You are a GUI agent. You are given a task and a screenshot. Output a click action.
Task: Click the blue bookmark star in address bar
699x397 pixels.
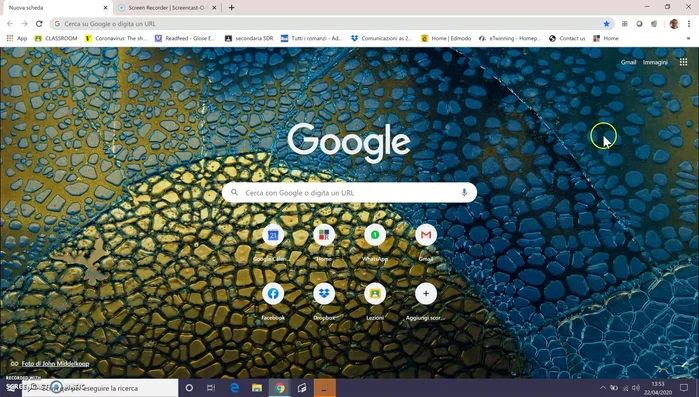coord(606,24)
